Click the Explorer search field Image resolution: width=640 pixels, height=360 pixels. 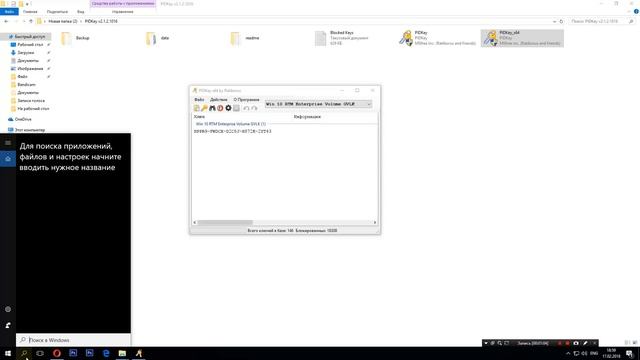(x=601, y=21)
